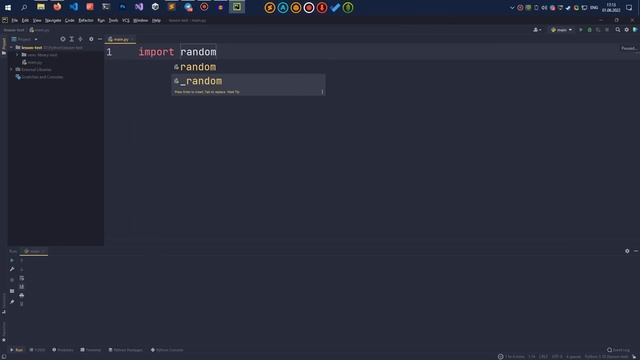Click the trash Clear All icon
This screenshot has width=640, height=360.
[22, 304]
